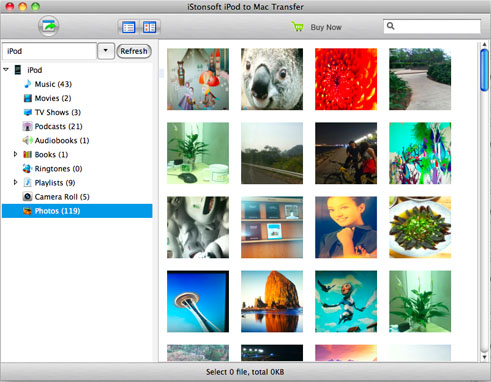Expand the Playlists node
The height and width of the screenshot is (382, 491).
coord(15,182)
